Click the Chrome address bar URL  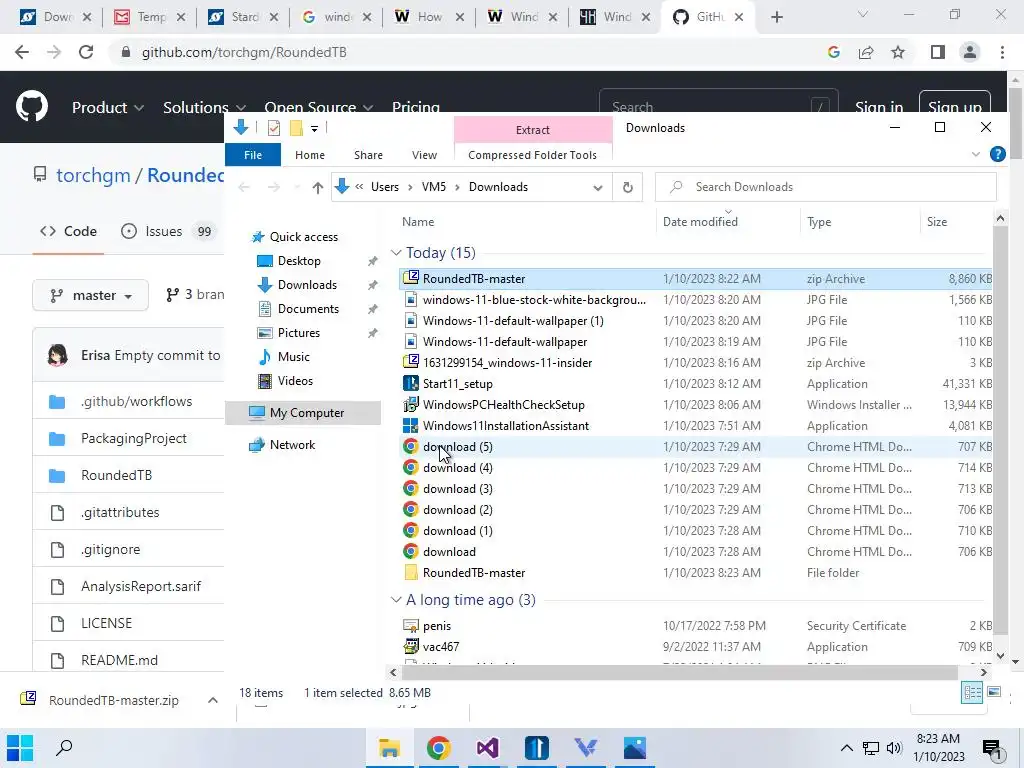point(244,52)
